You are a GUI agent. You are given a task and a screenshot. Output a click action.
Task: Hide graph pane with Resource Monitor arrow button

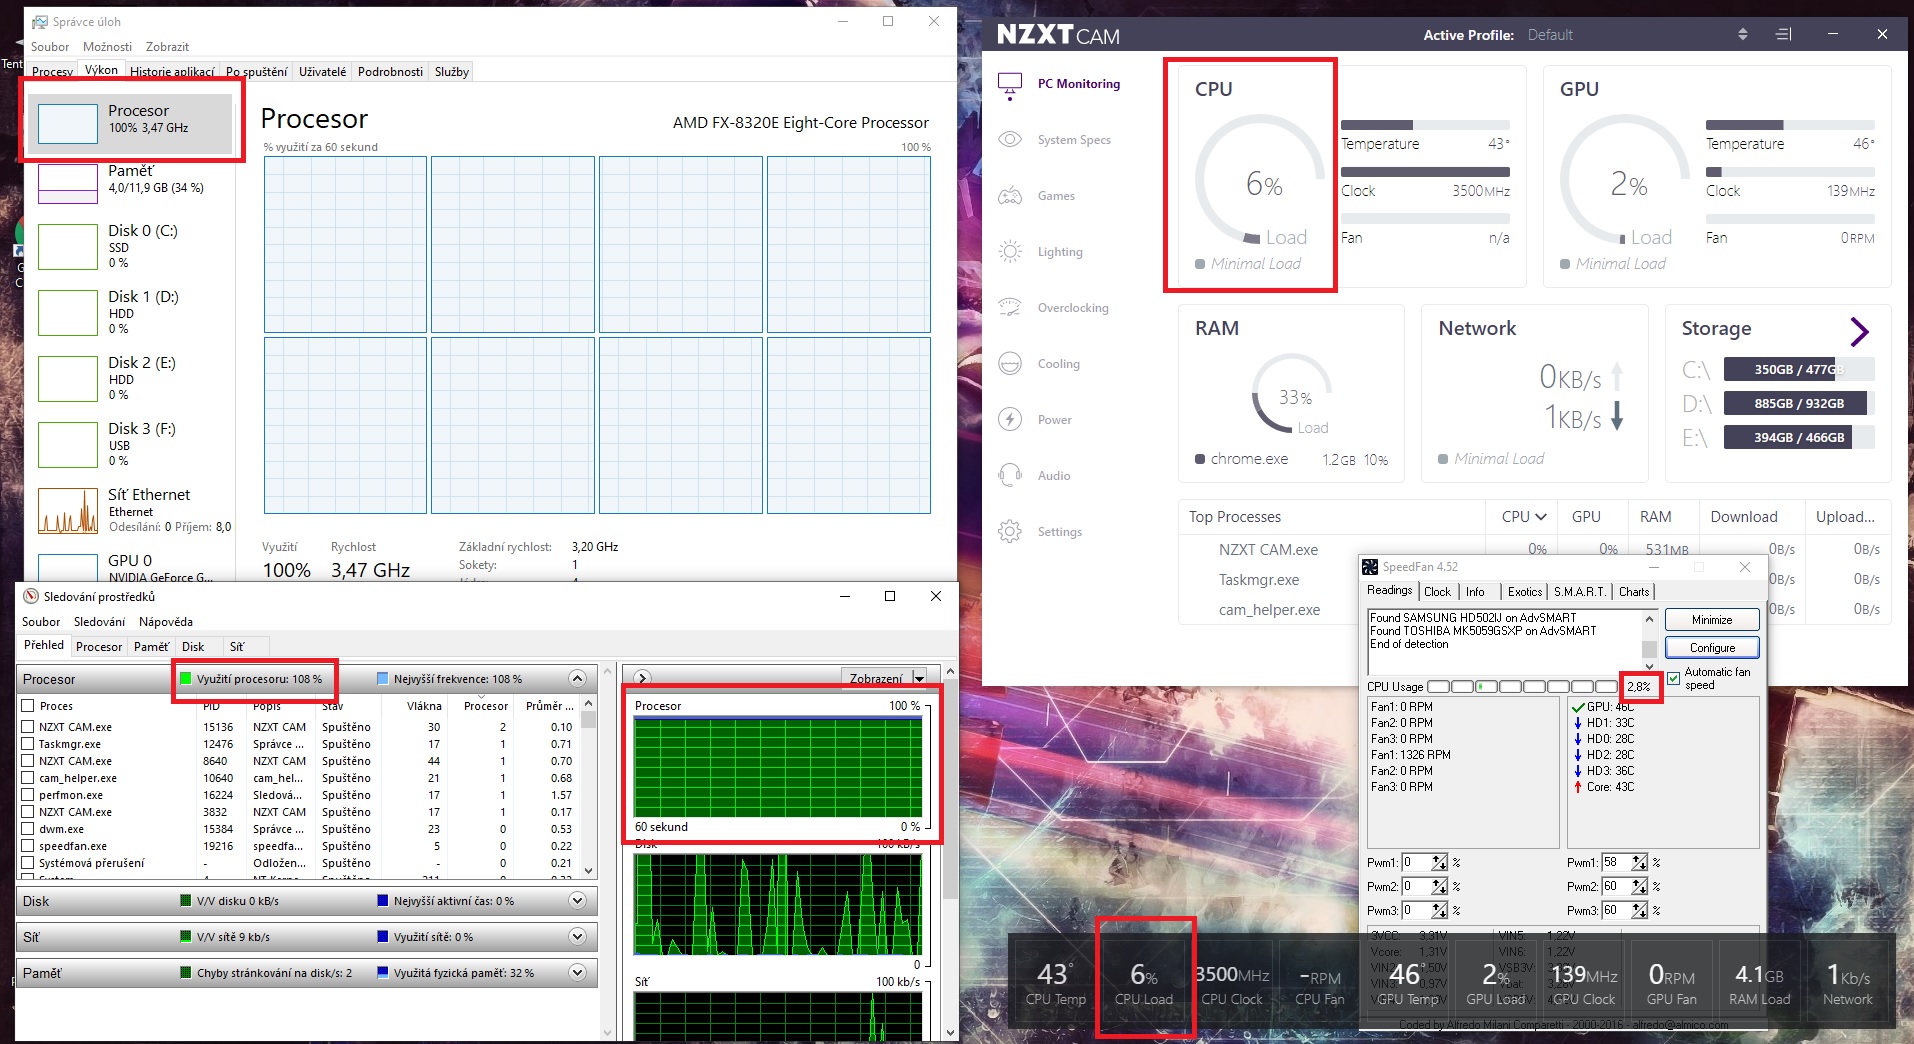642,678
